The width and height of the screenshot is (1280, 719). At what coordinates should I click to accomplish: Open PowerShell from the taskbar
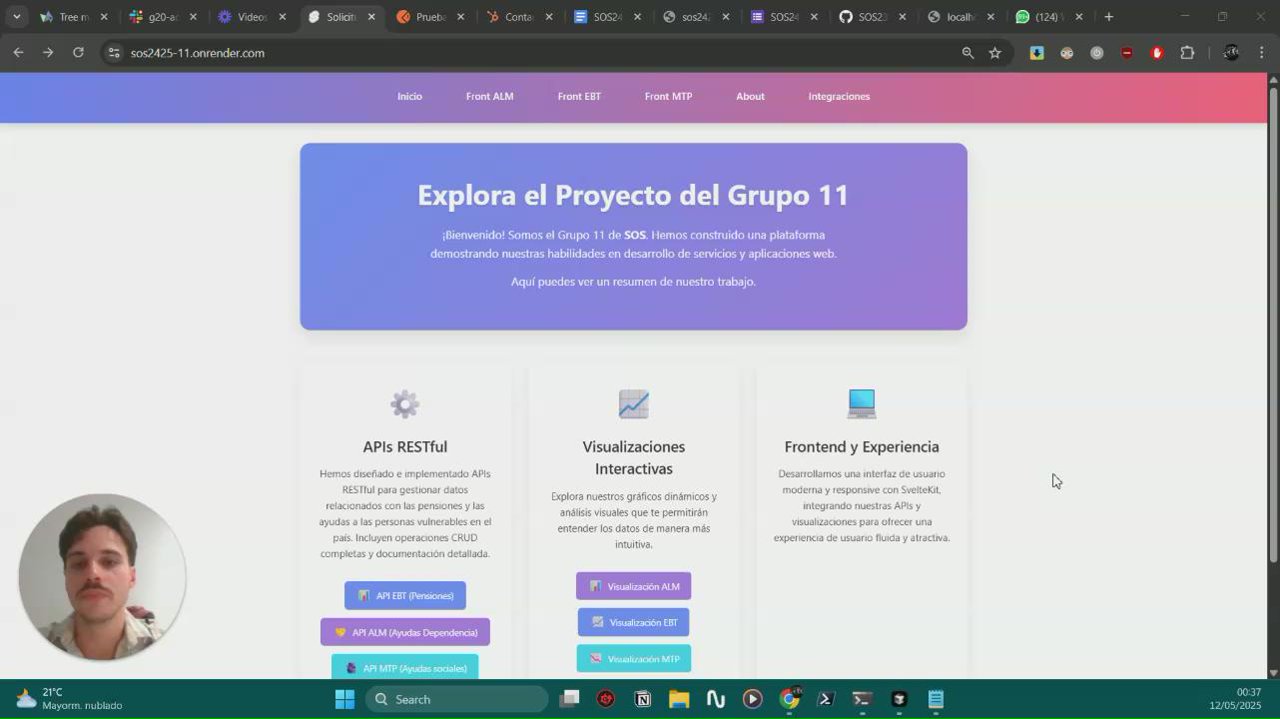pyautogui.click(x=826, y=699)
